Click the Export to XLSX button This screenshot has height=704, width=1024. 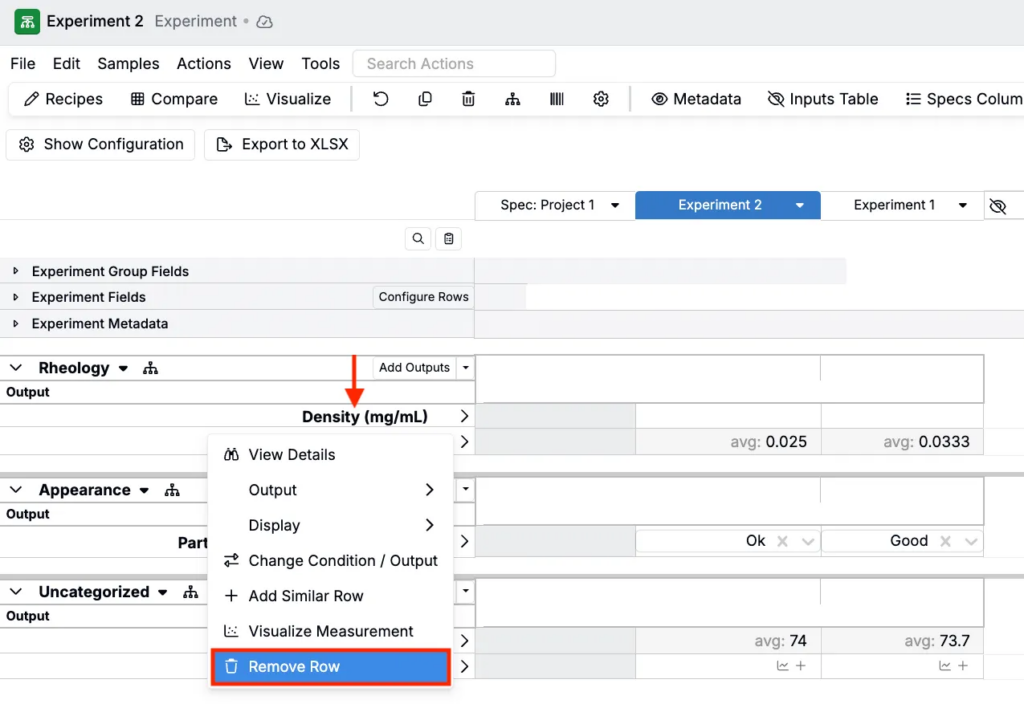[x=282, y=144]
